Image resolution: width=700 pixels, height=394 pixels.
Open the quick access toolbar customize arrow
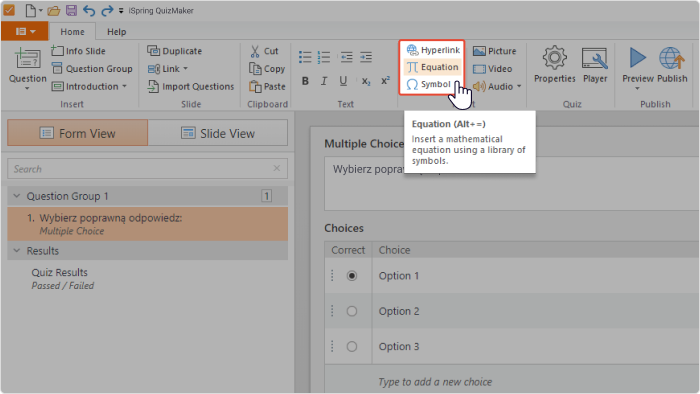(121, 10)
